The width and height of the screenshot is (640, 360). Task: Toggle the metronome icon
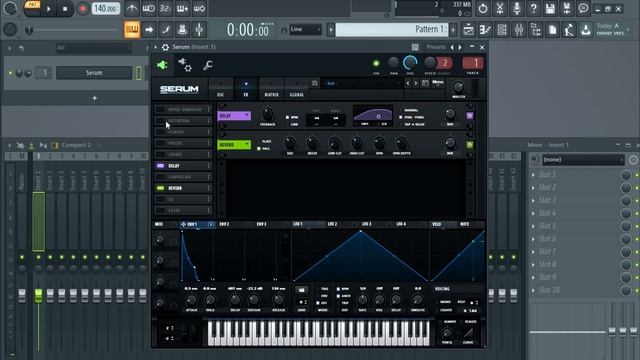(x=131, y=9)
